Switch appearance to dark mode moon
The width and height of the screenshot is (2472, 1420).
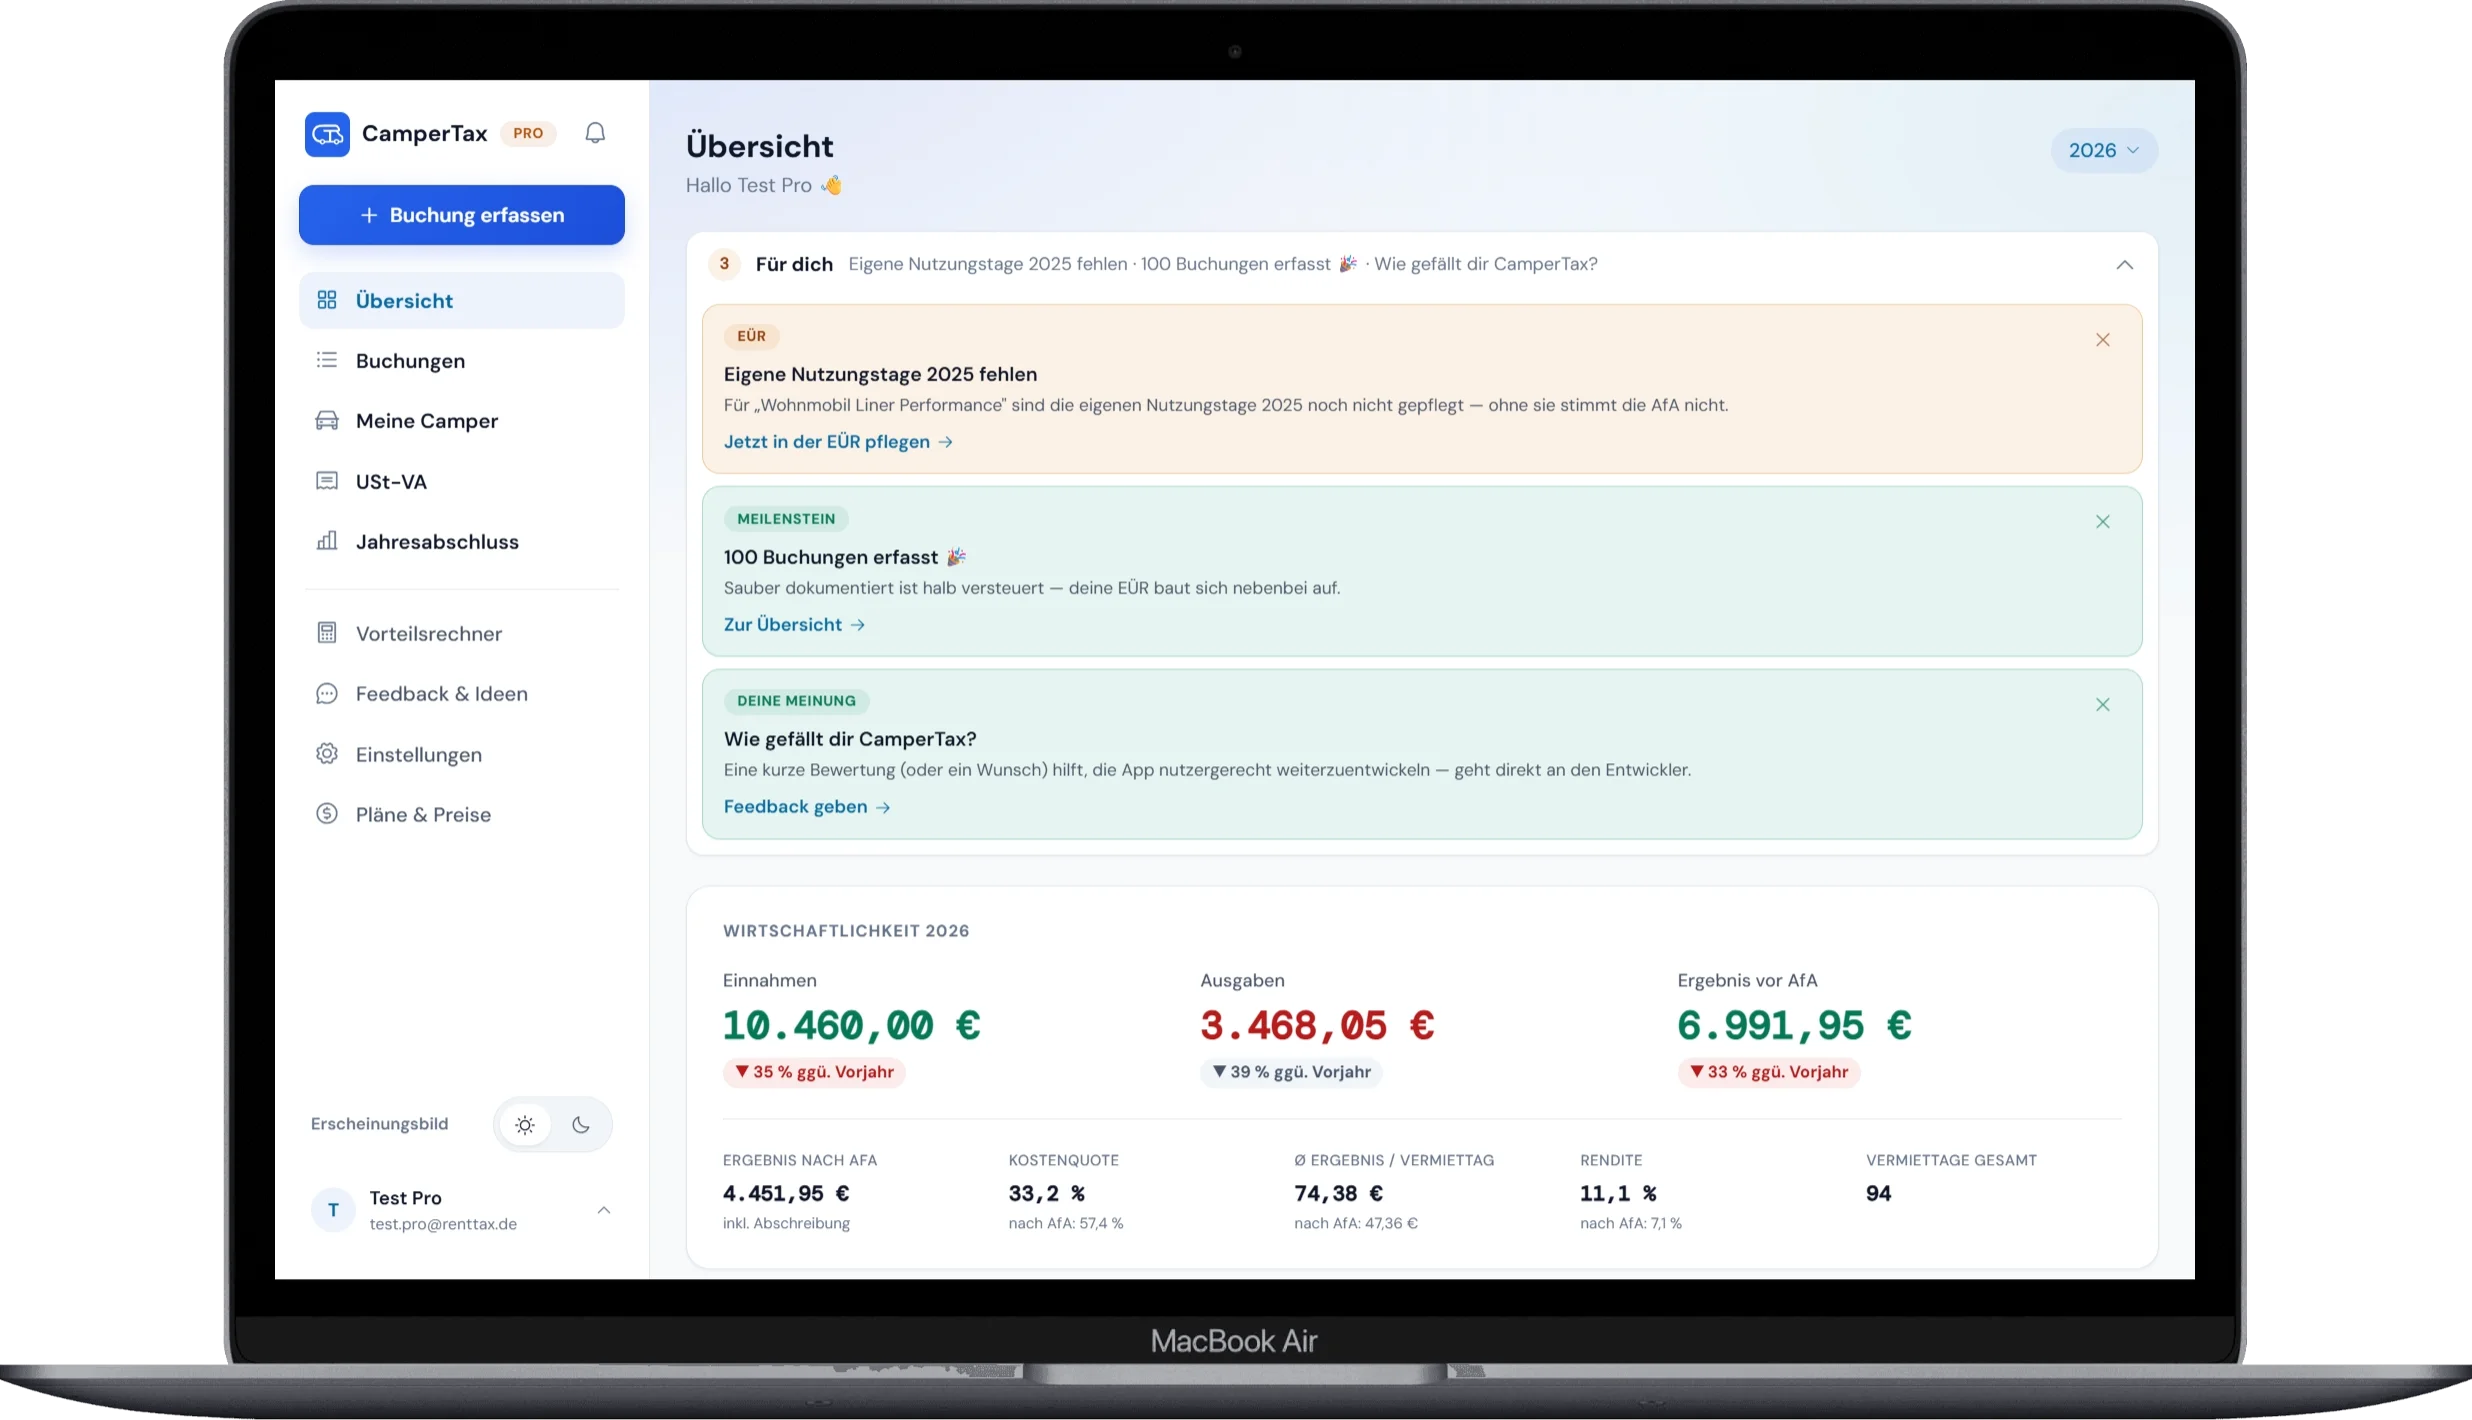click(x=581, y=1125)
